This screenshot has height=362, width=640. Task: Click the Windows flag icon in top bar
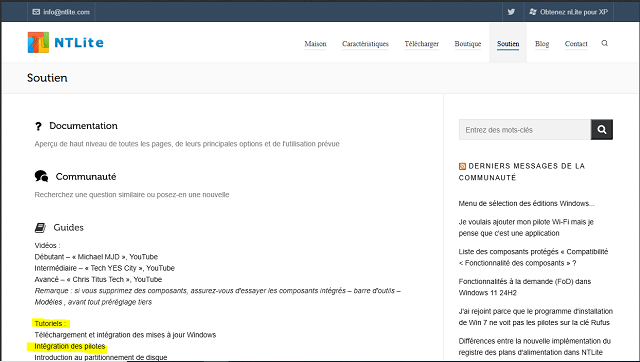(x=533, y=12)
